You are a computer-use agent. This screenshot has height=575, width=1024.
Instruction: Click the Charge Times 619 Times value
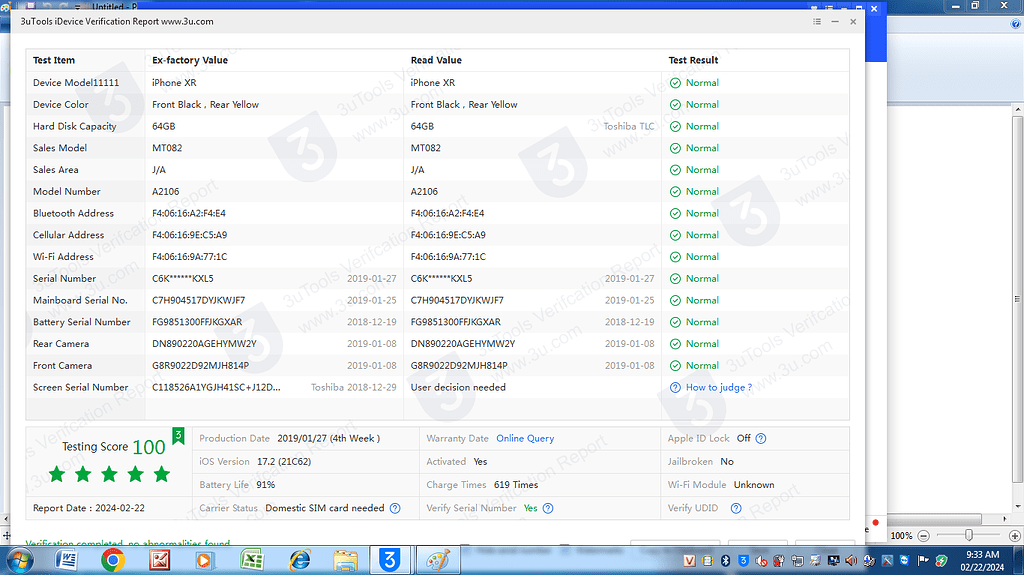[516, 485]
